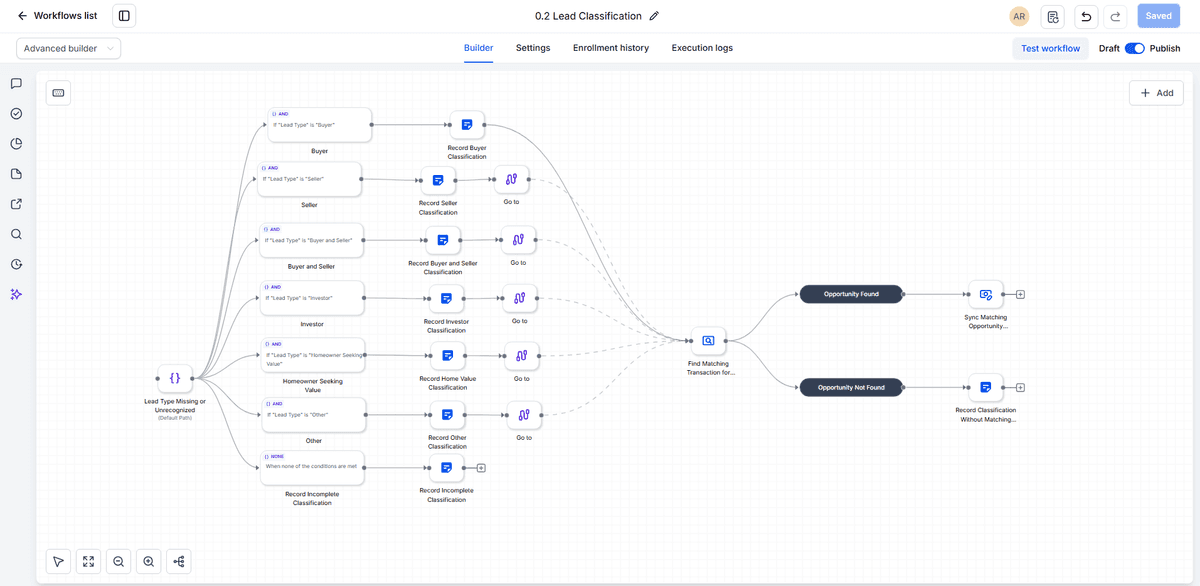Click the zoom in magnifier icon

(149, 562)
